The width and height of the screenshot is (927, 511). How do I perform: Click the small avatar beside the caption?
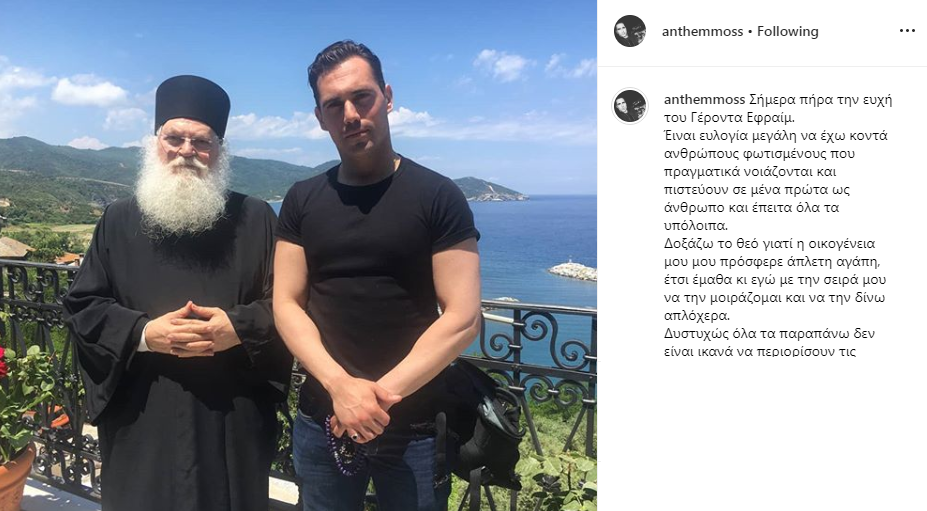tap(630, 106)
